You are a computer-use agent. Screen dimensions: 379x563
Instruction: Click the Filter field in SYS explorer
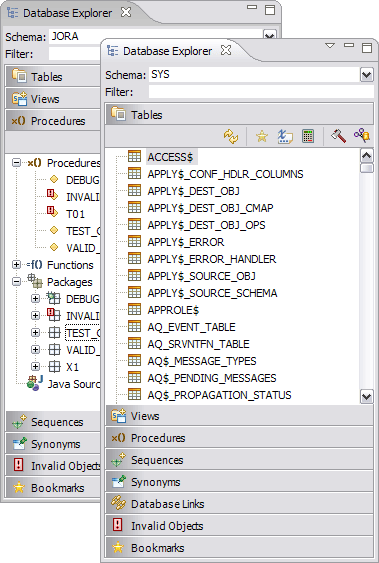(261, 92)
